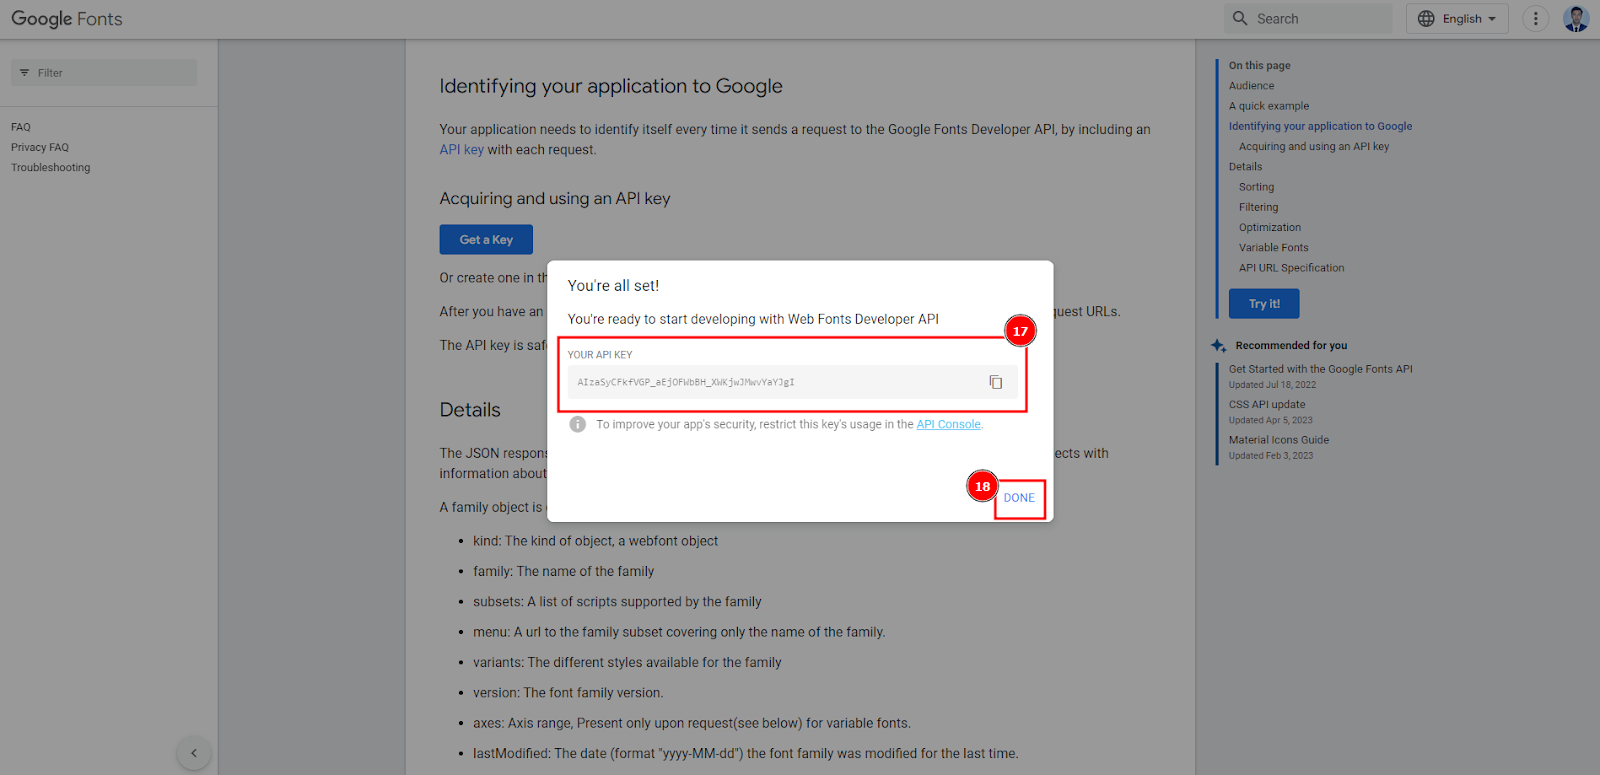
Task: Jump to Sorting section
Action: 1257,187
